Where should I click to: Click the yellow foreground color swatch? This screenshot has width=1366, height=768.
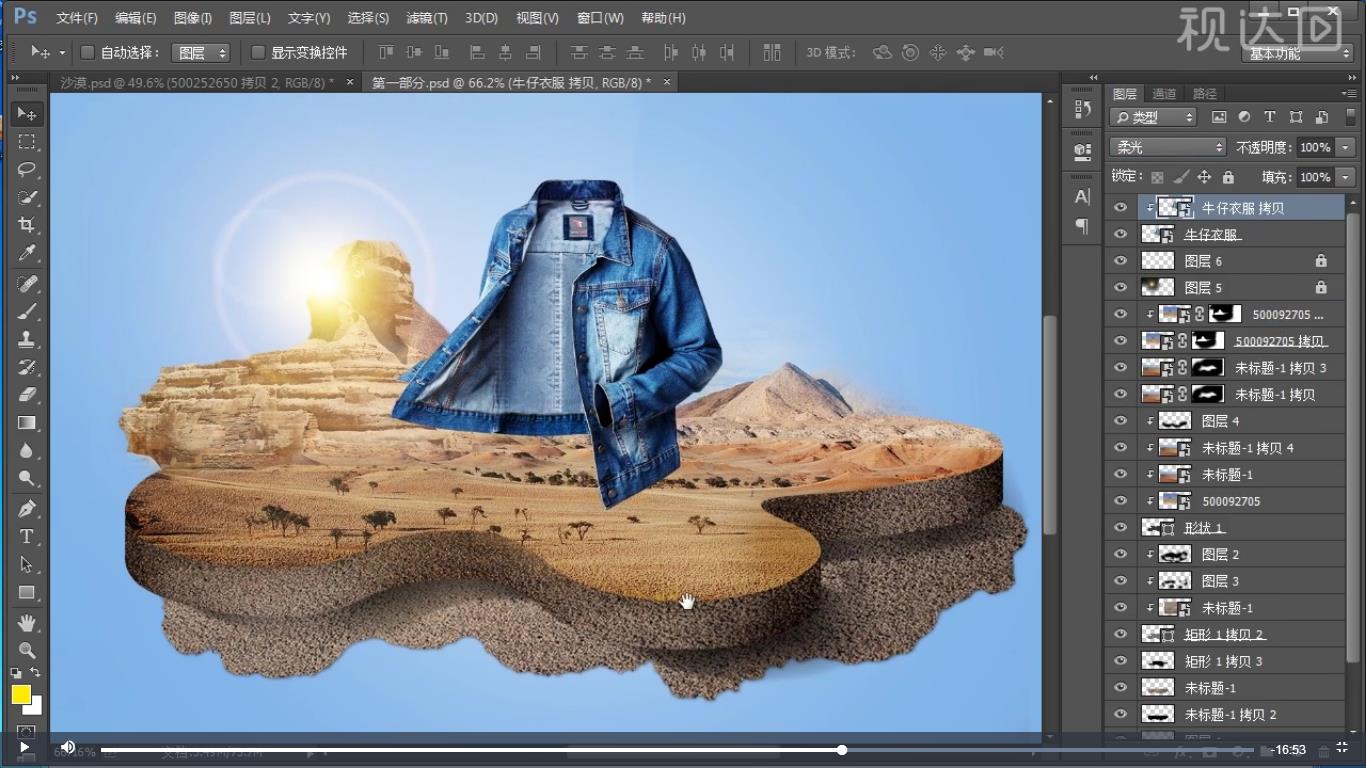click(x=21, y=694)
